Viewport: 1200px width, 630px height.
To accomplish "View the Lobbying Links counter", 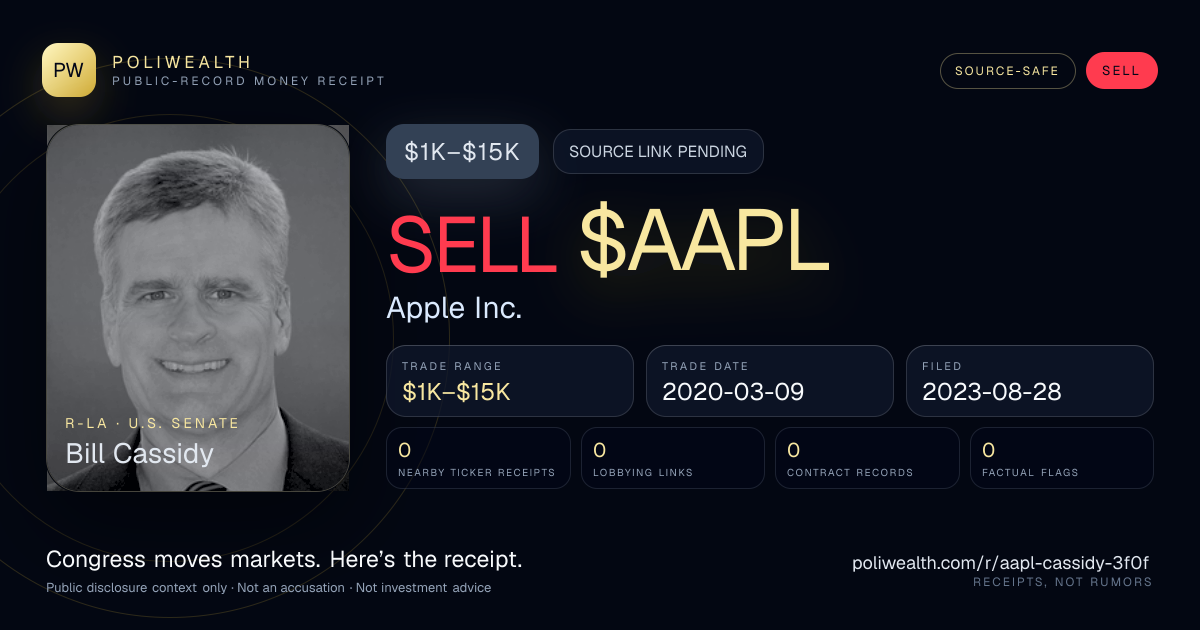I will coord(673,458).
